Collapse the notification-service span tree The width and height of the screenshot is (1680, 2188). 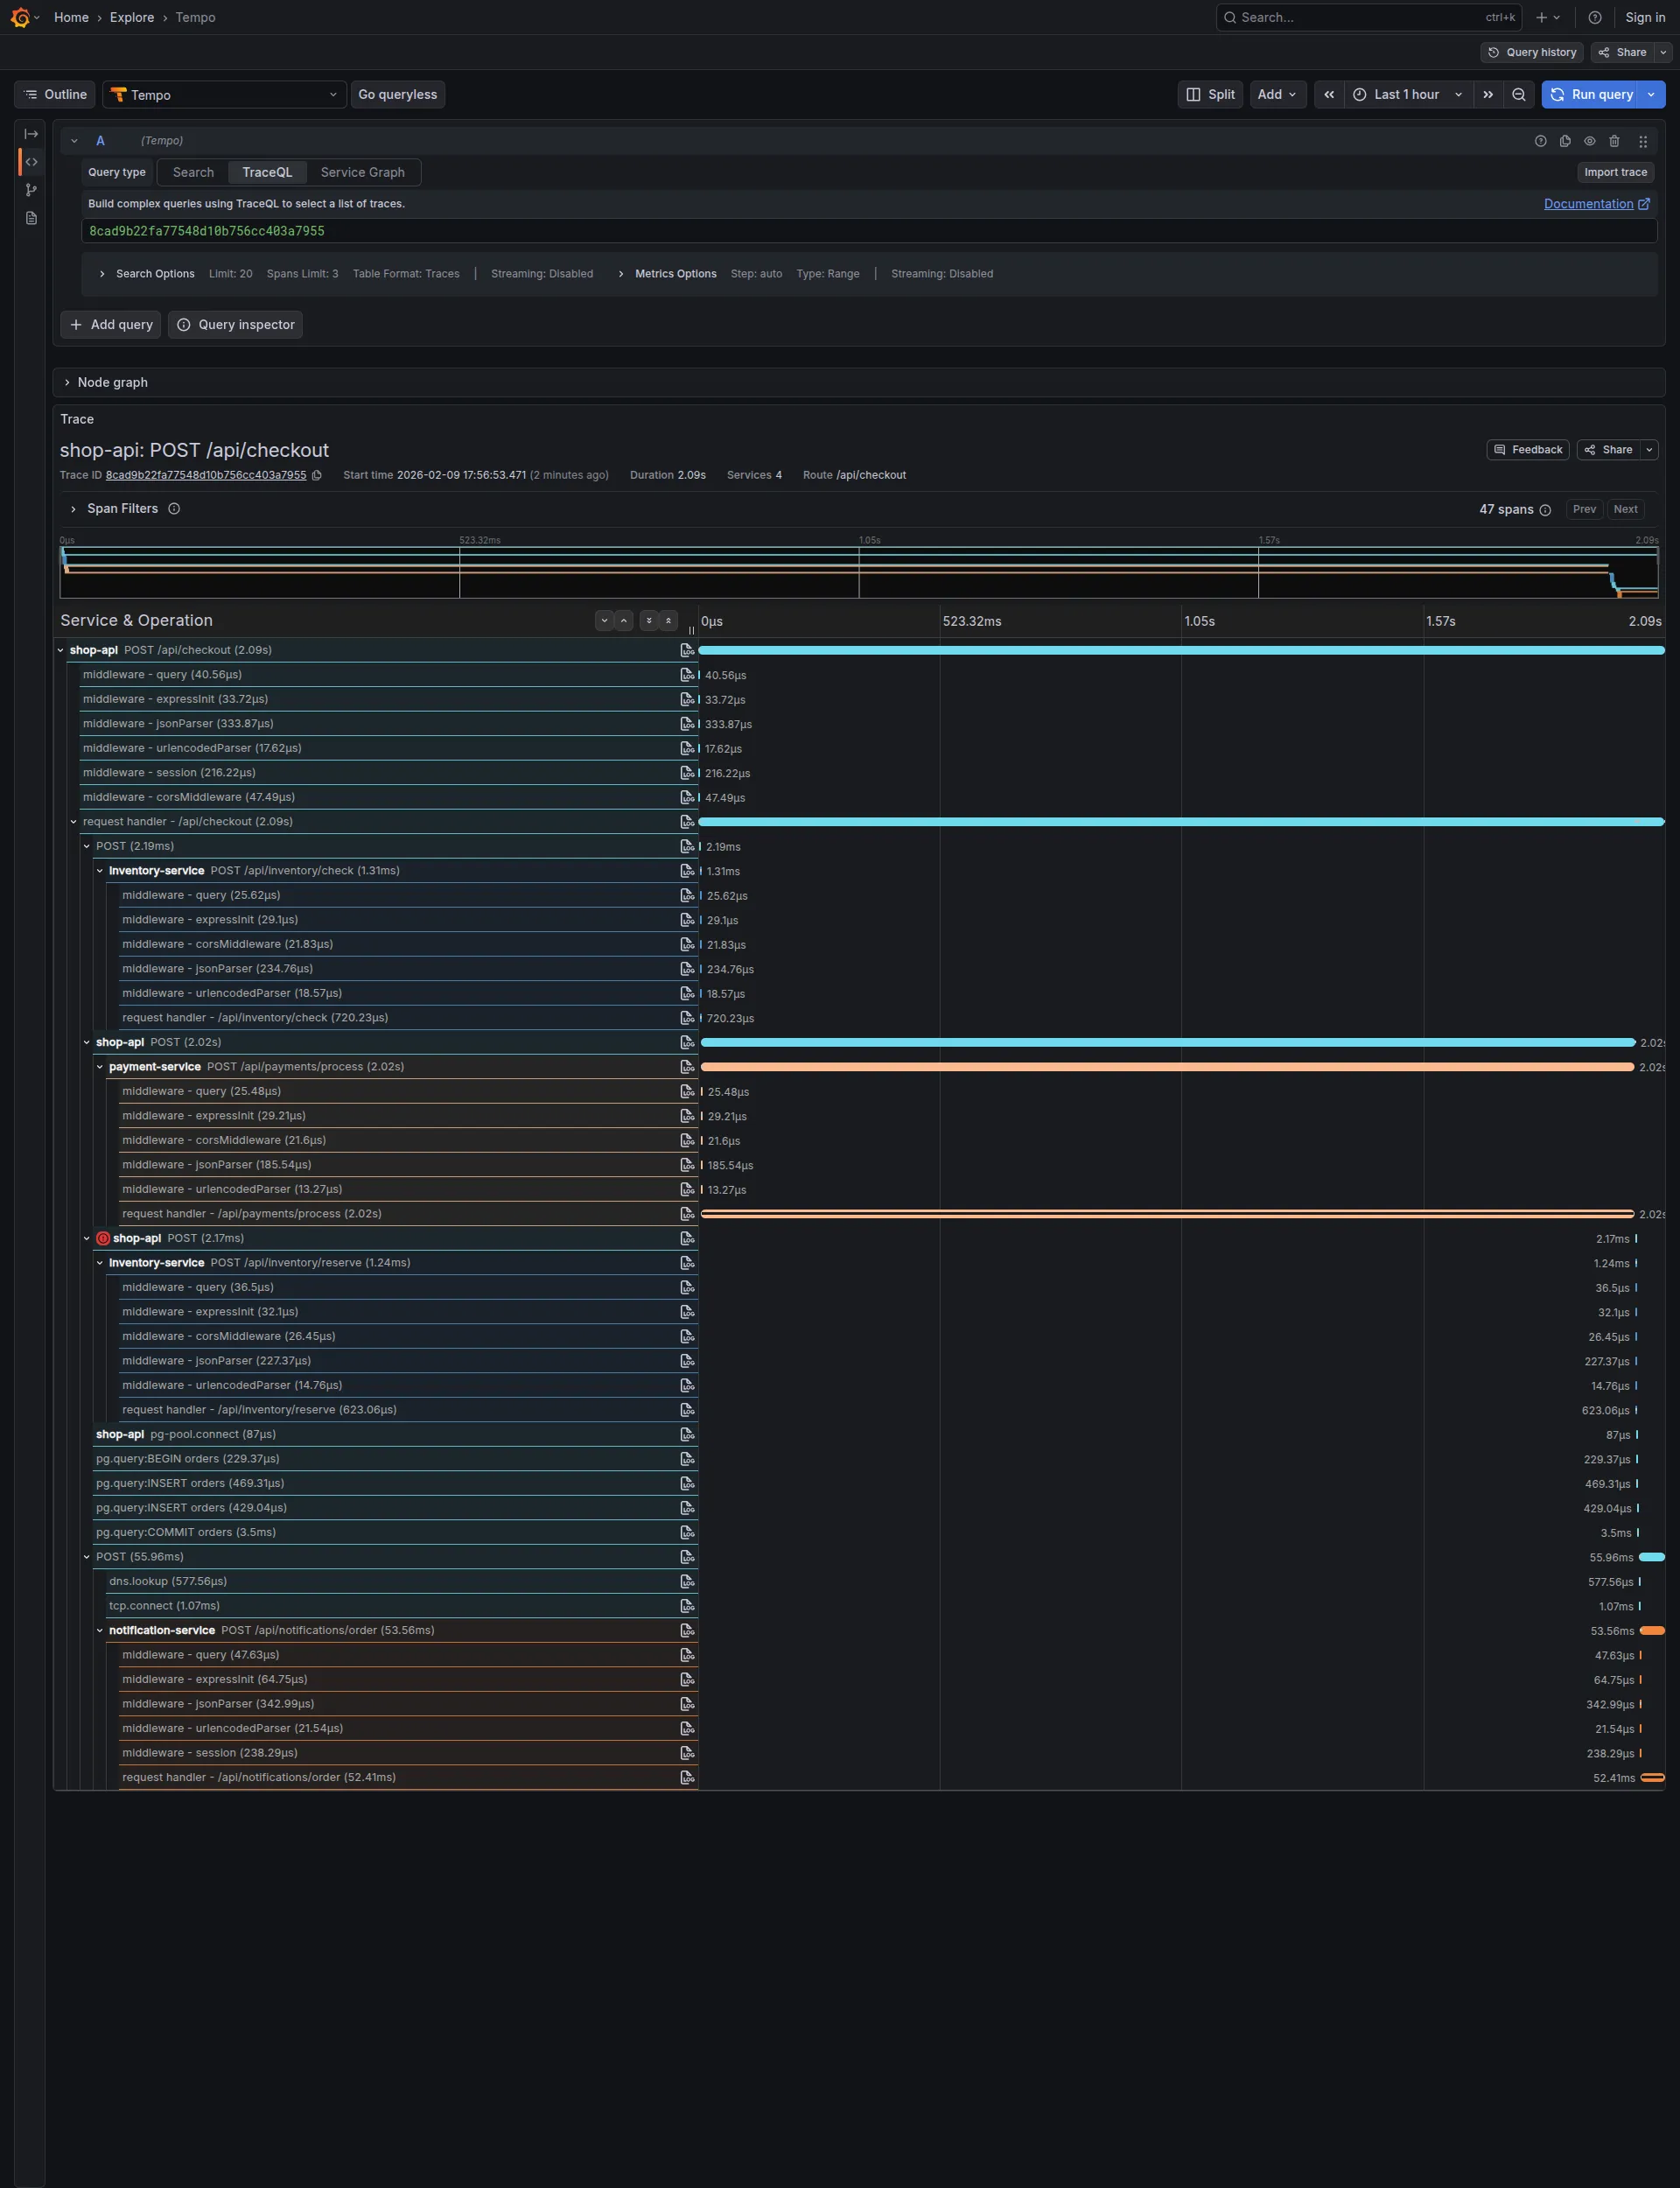(x=100, y=1630)
